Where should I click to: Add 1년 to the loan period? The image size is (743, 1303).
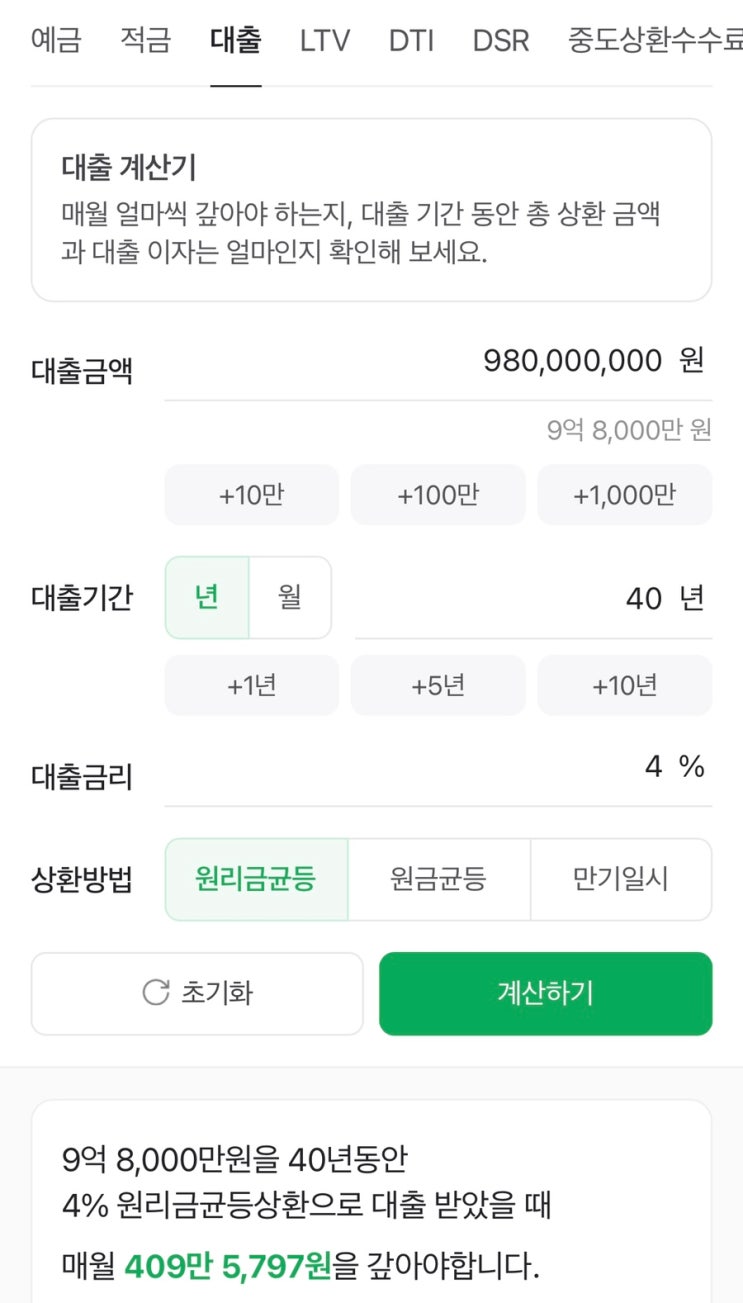[x=252, y=686]
